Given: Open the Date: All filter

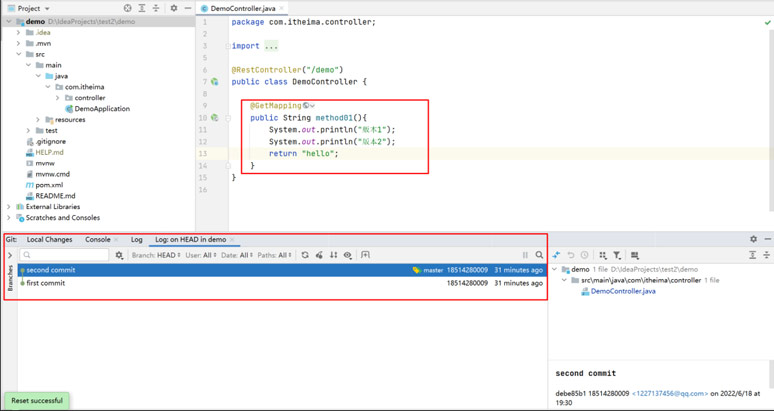Looking at the screenshot, I should pyautogui.click(x=237, y=255).
